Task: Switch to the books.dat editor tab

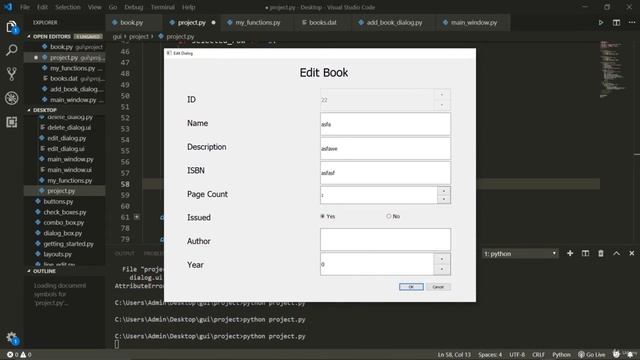Action: click(x=322, y=22)
